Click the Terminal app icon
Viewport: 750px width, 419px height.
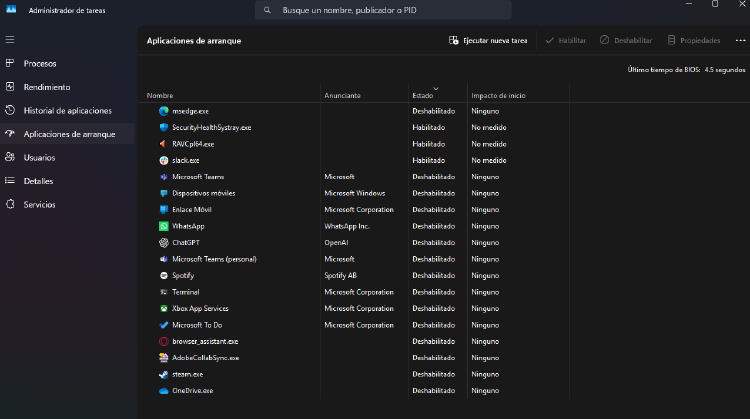pos(164,292)
